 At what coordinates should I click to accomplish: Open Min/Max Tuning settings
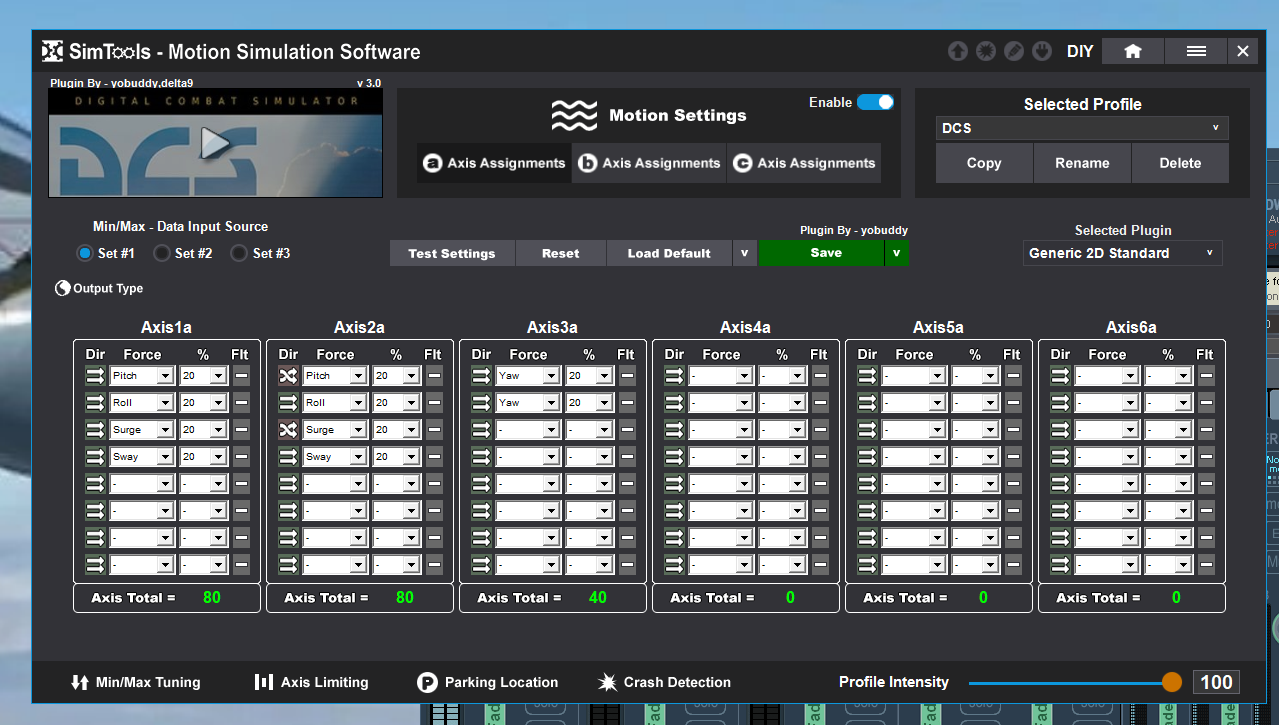135,682
